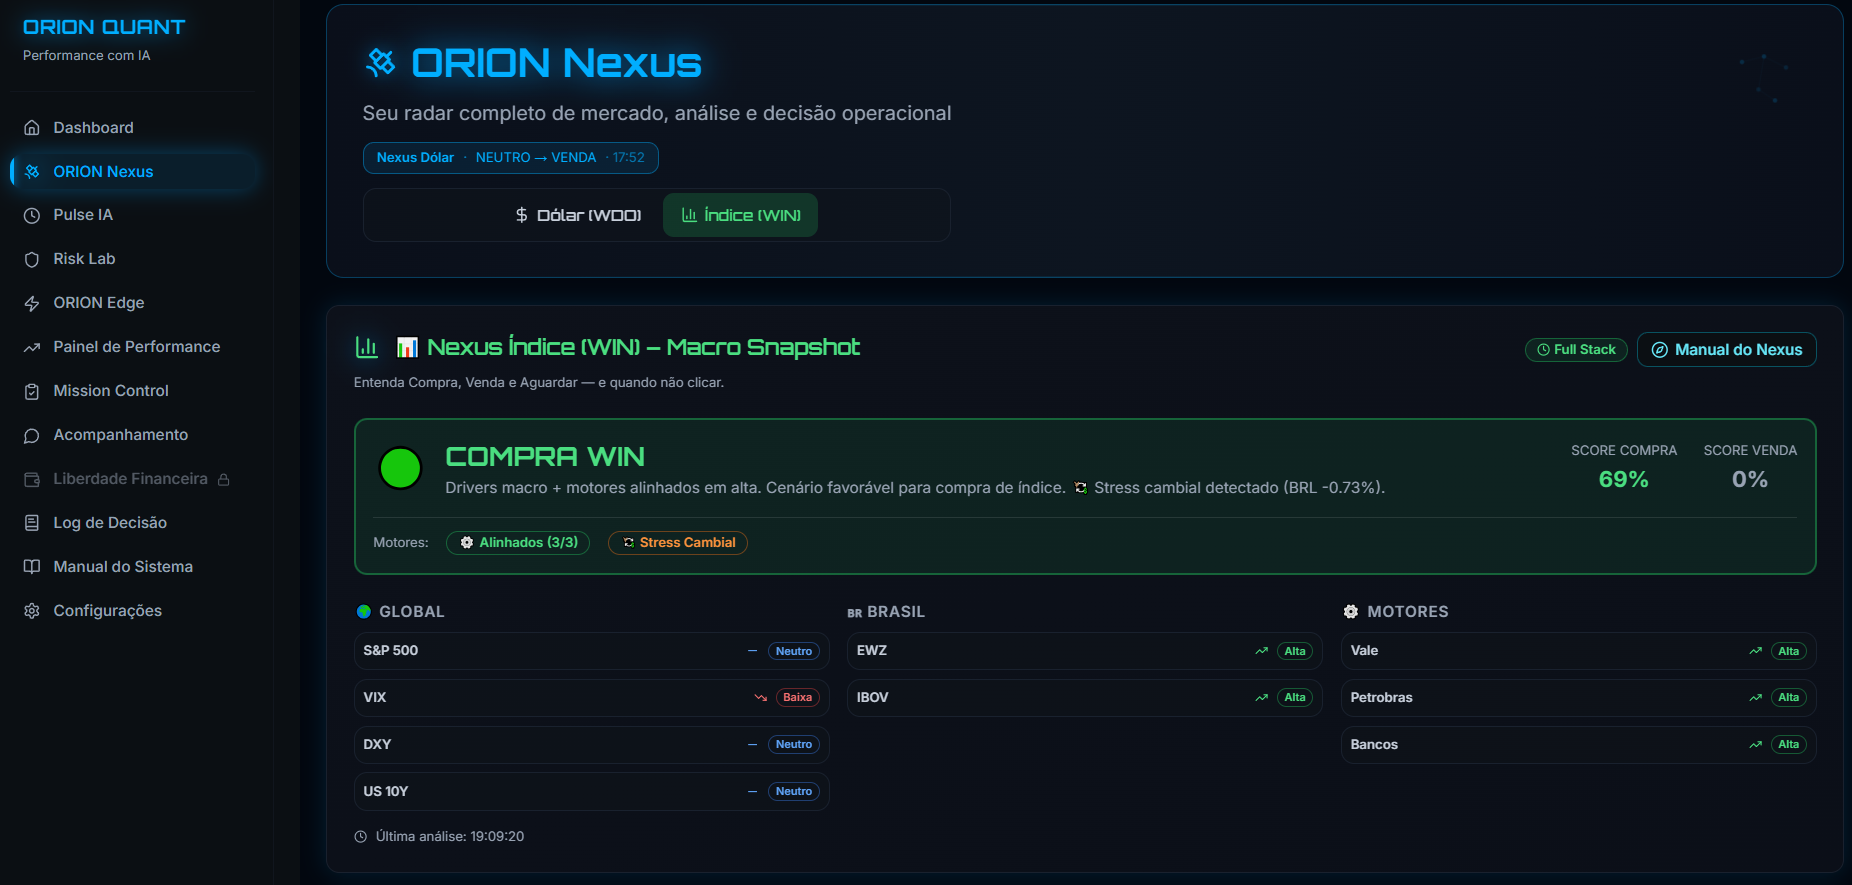Viewport: 1852px width, 885px height.
Task: Open Manual do Sistema in the sidebar
Action: click(134, 567)
